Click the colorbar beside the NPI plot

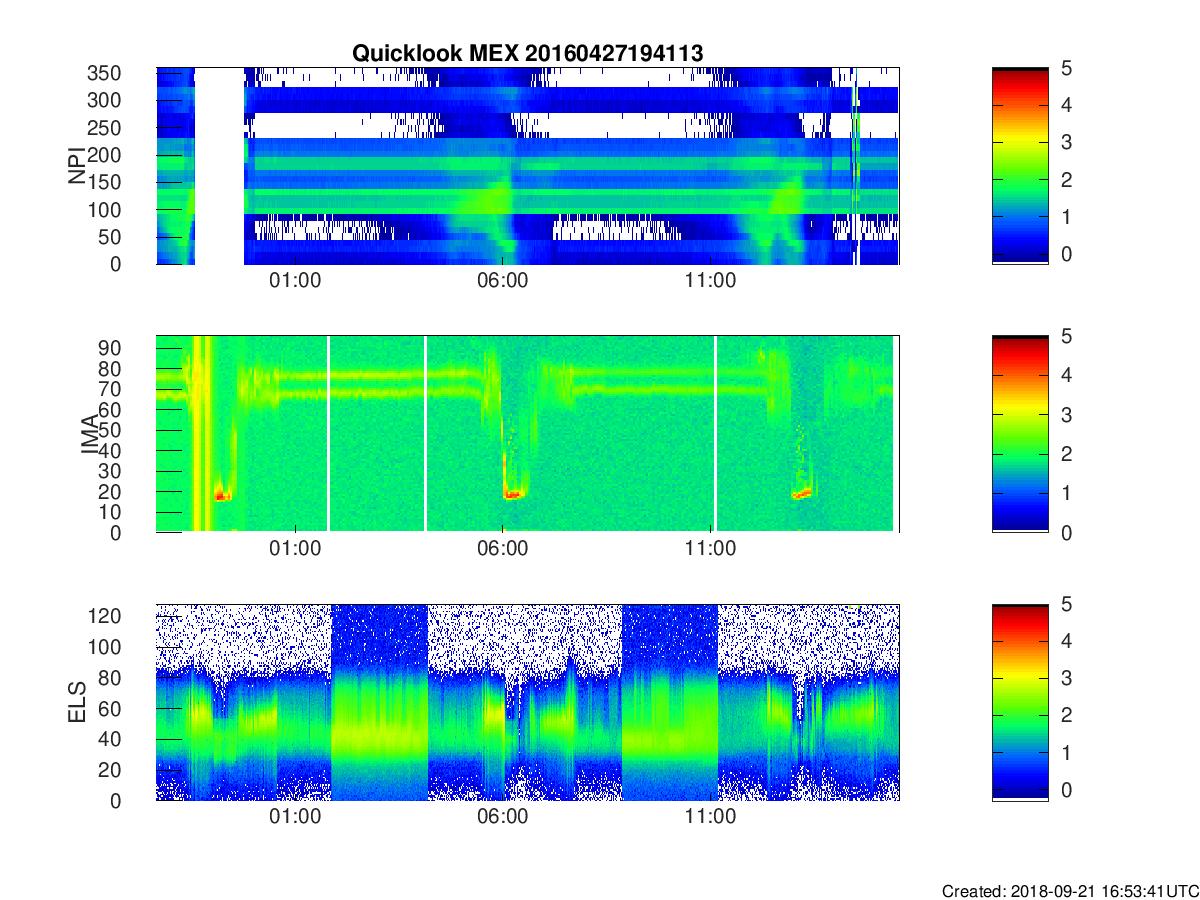1020,166
